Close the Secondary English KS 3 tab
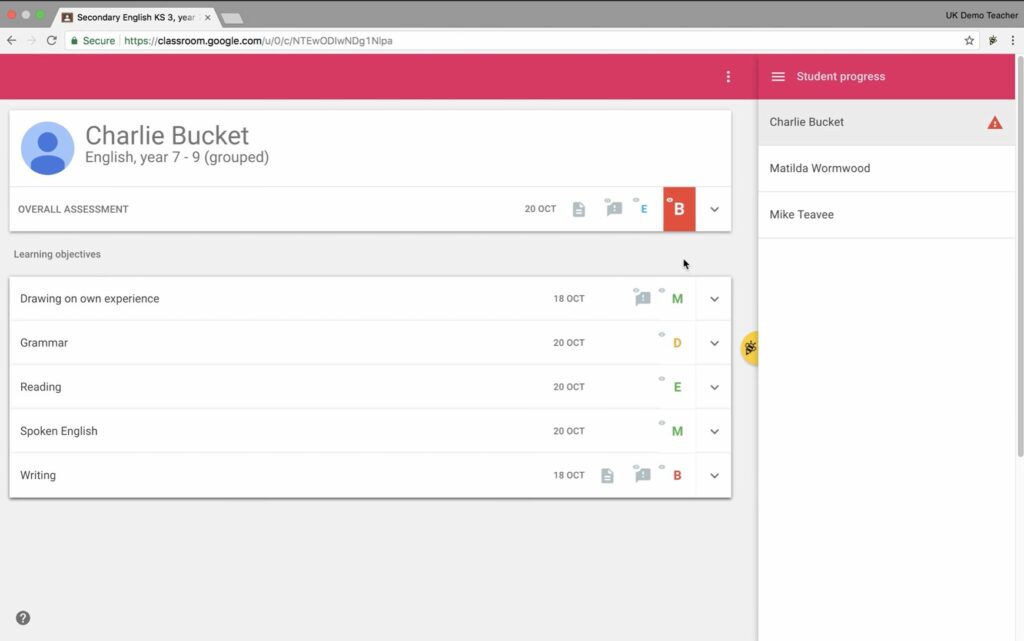 [x=208, y=18]
